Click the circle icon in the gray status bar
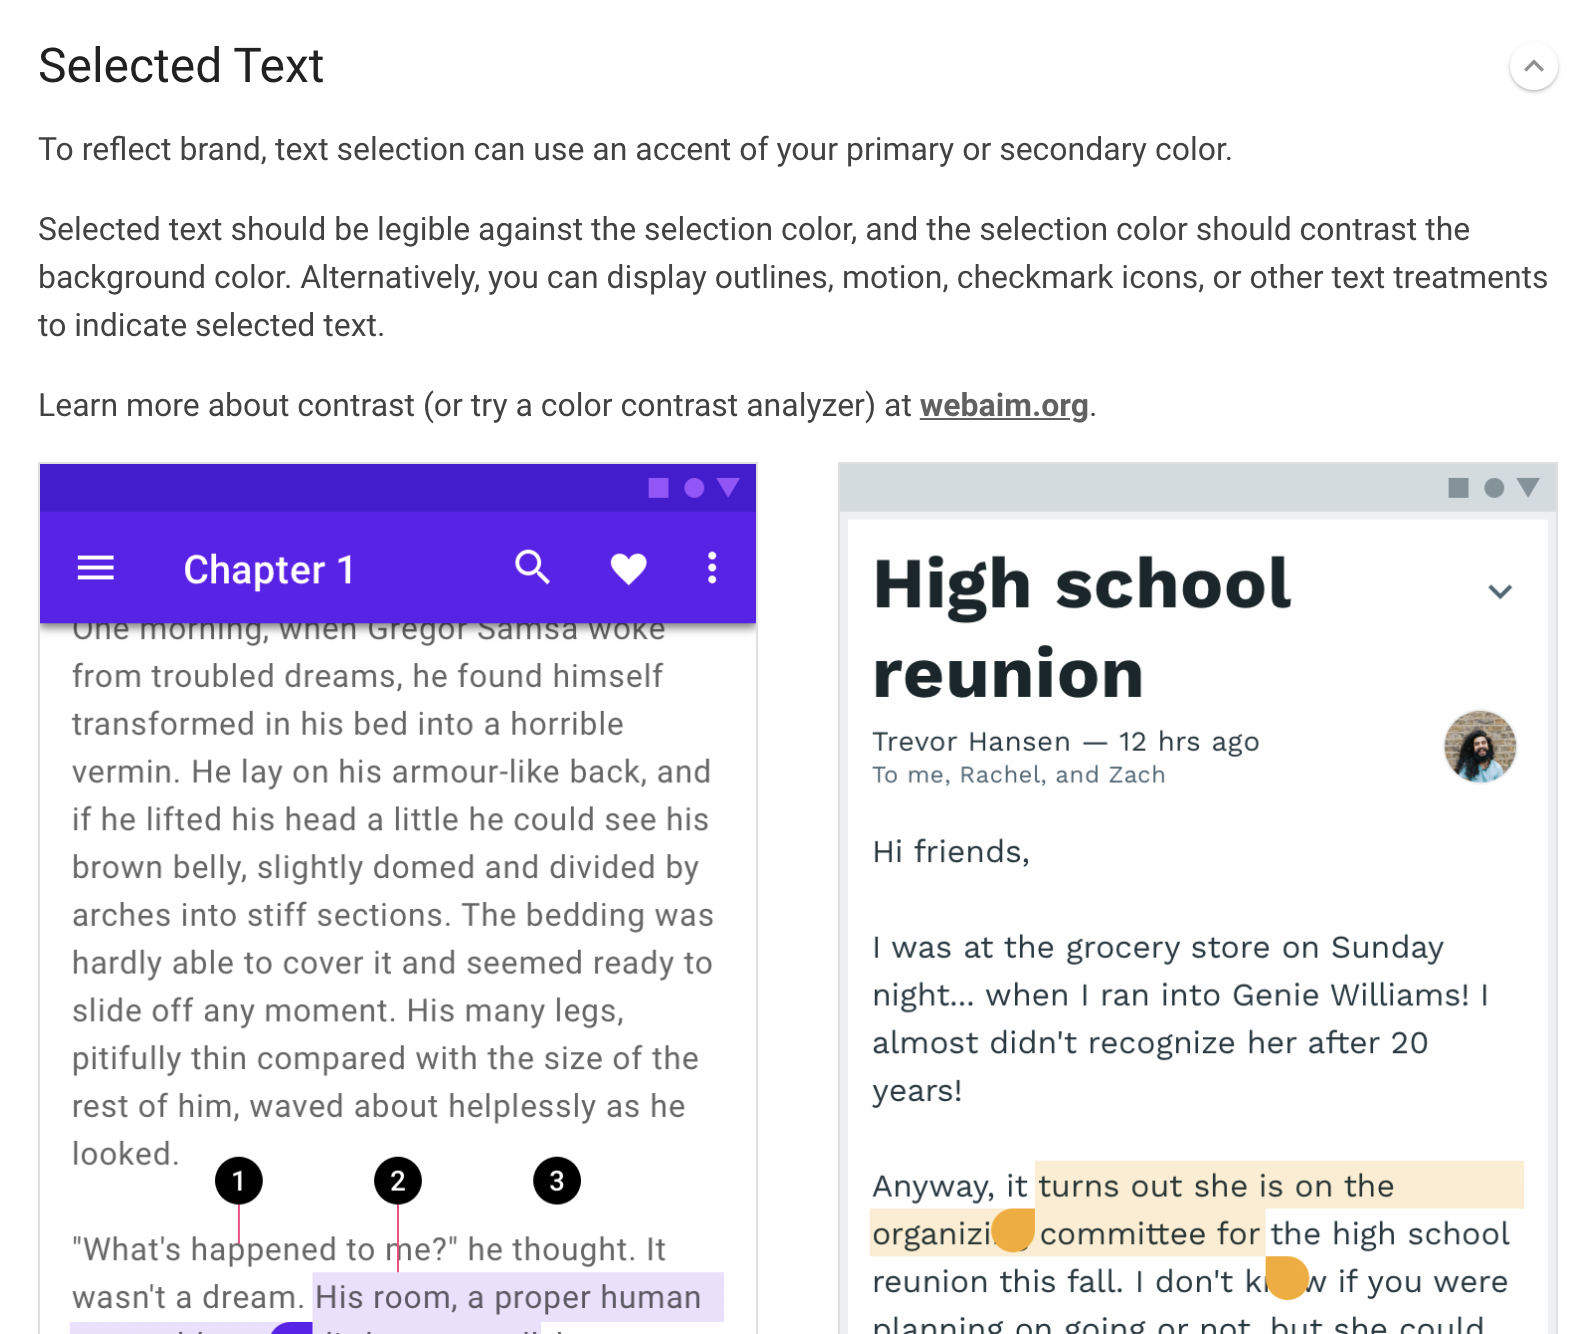The image size is (1588, 1334). click(1493, 489)
